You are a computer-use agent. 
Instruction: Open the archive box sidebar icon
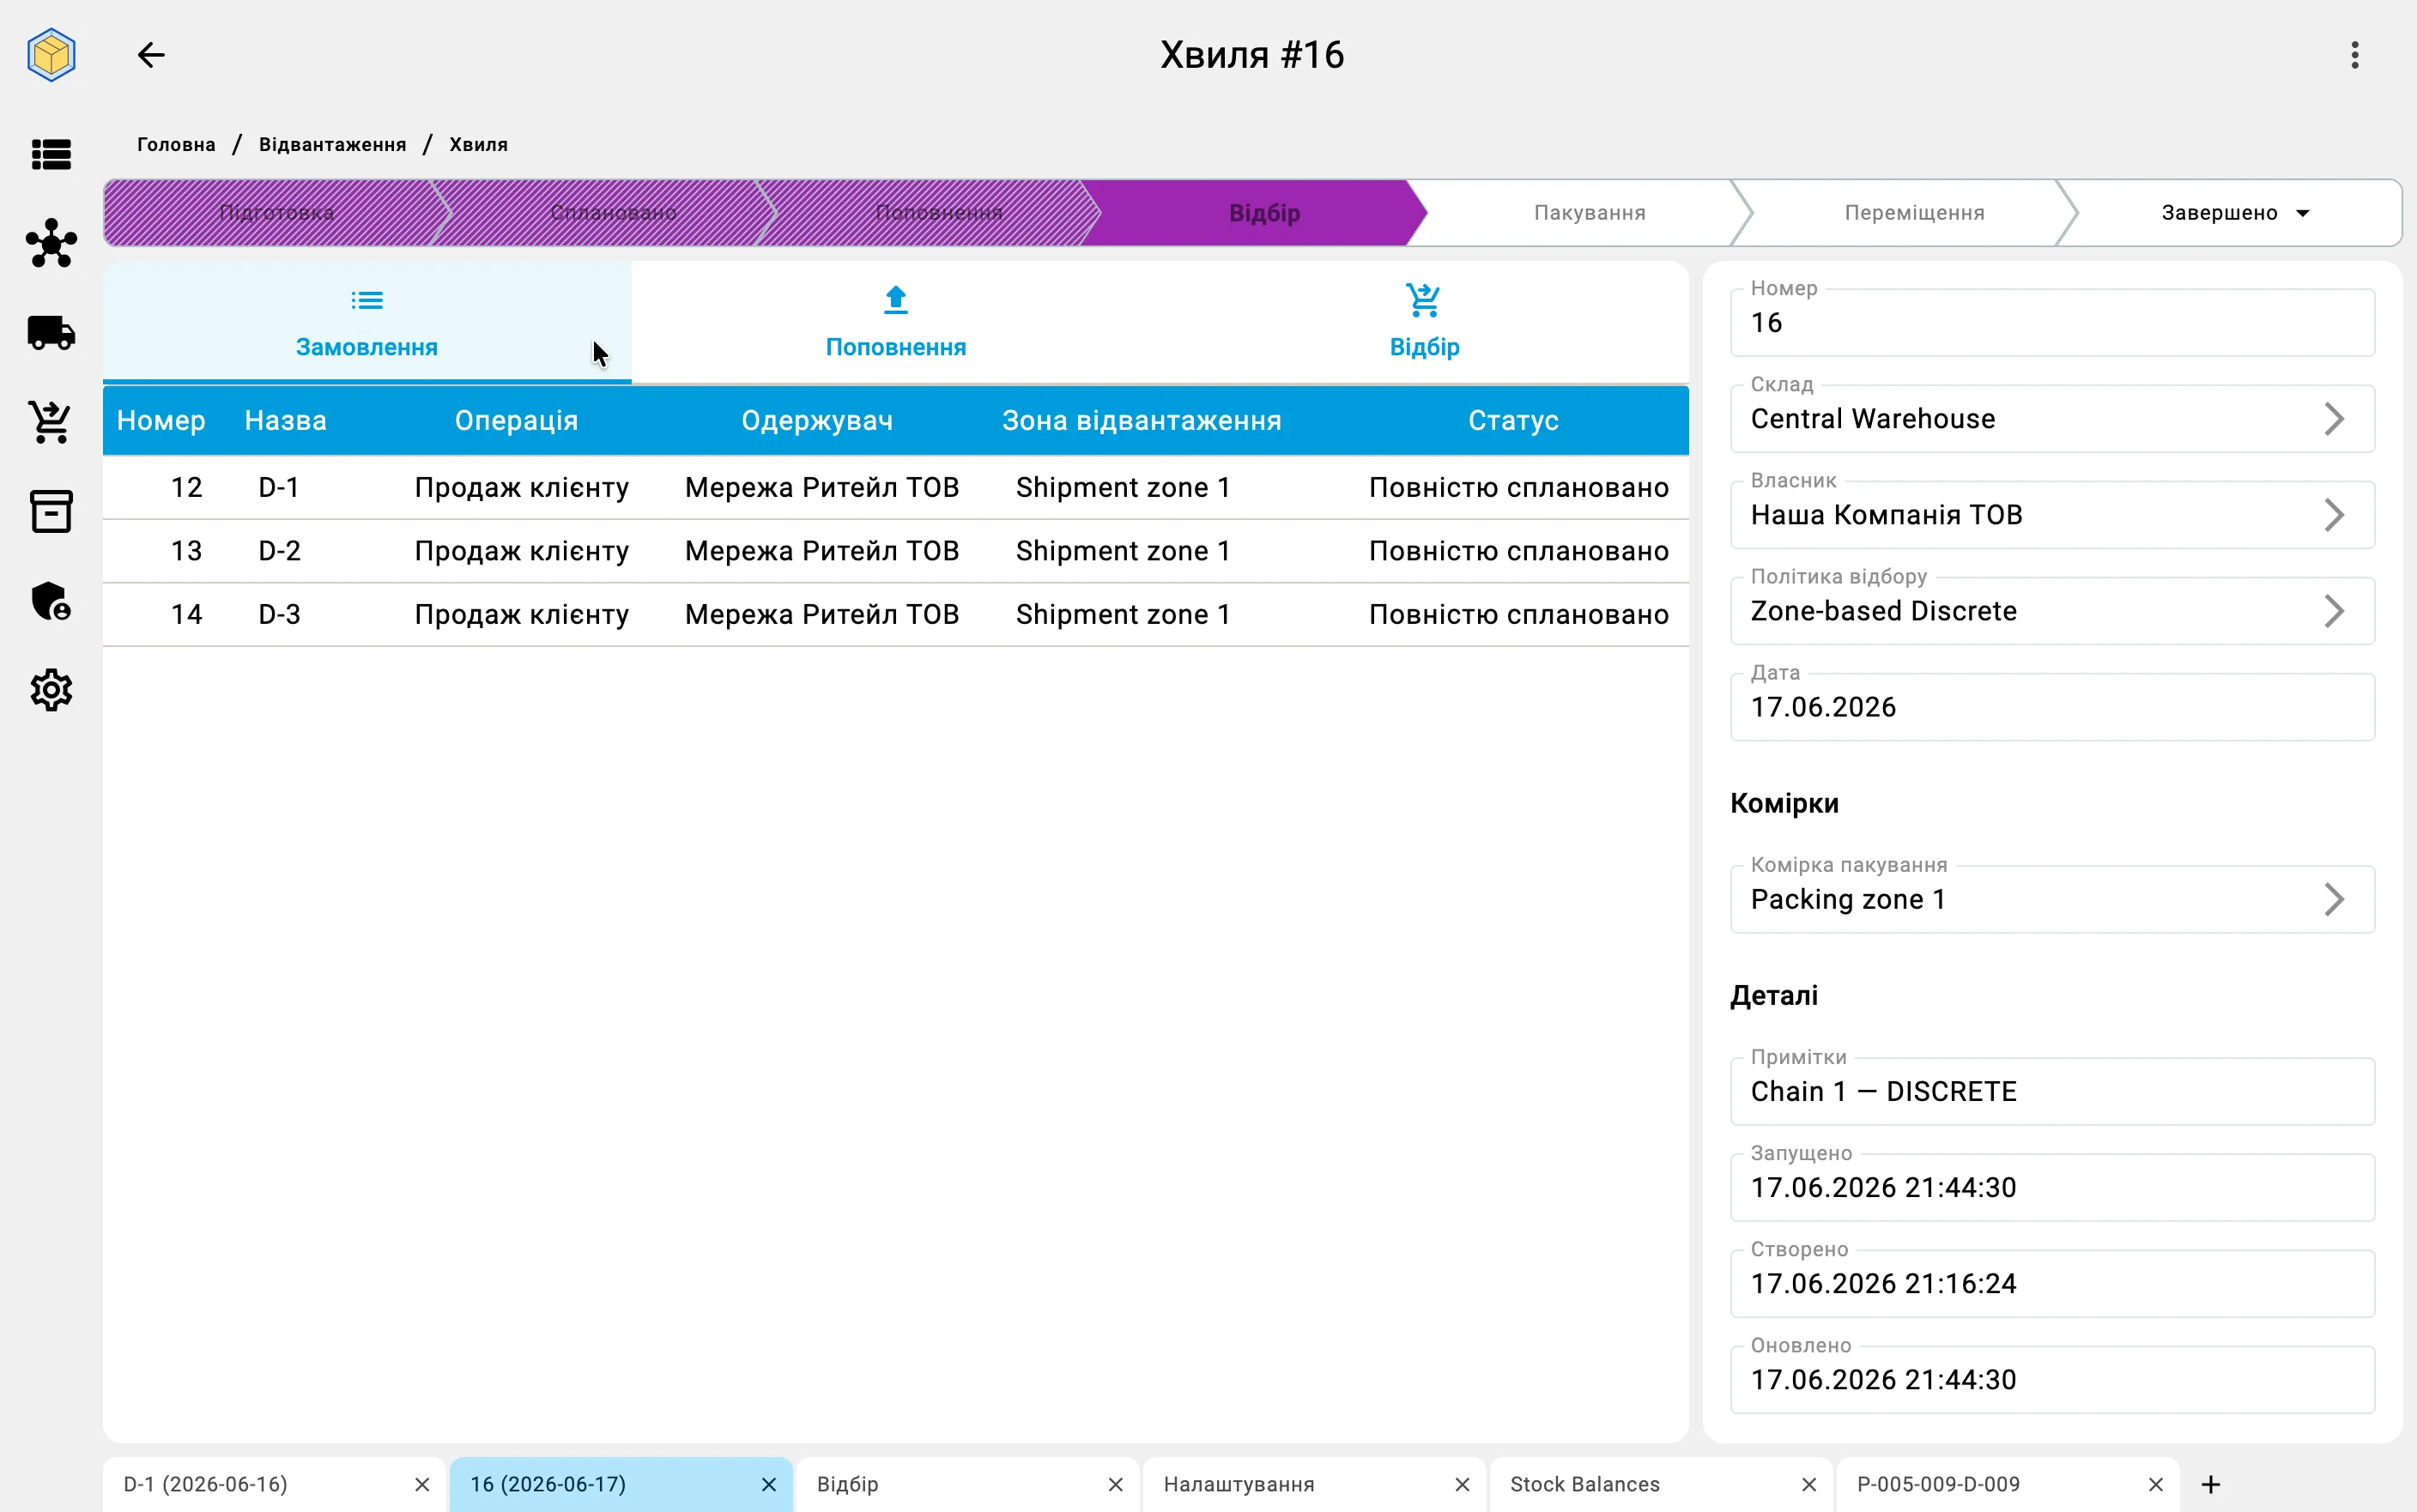[51, 511]
